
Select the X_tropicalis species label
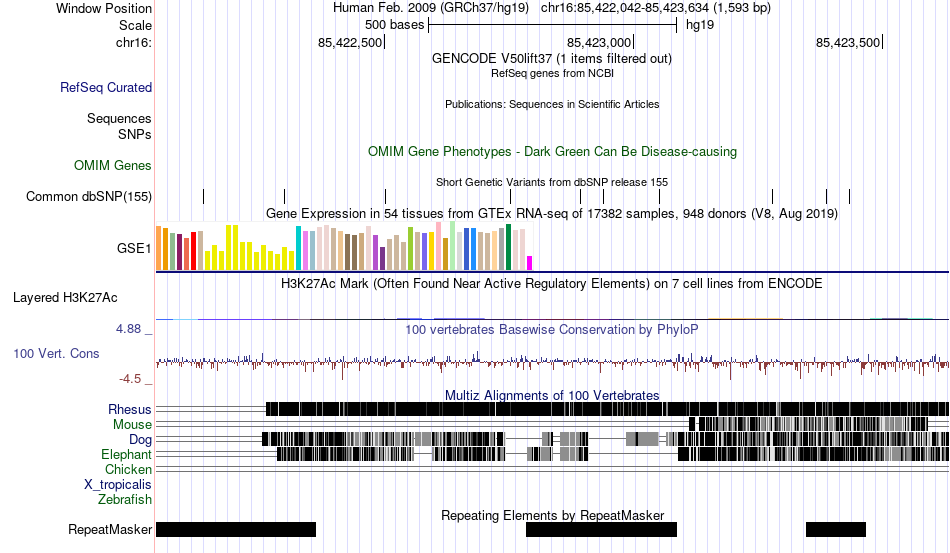click(118, 485)
